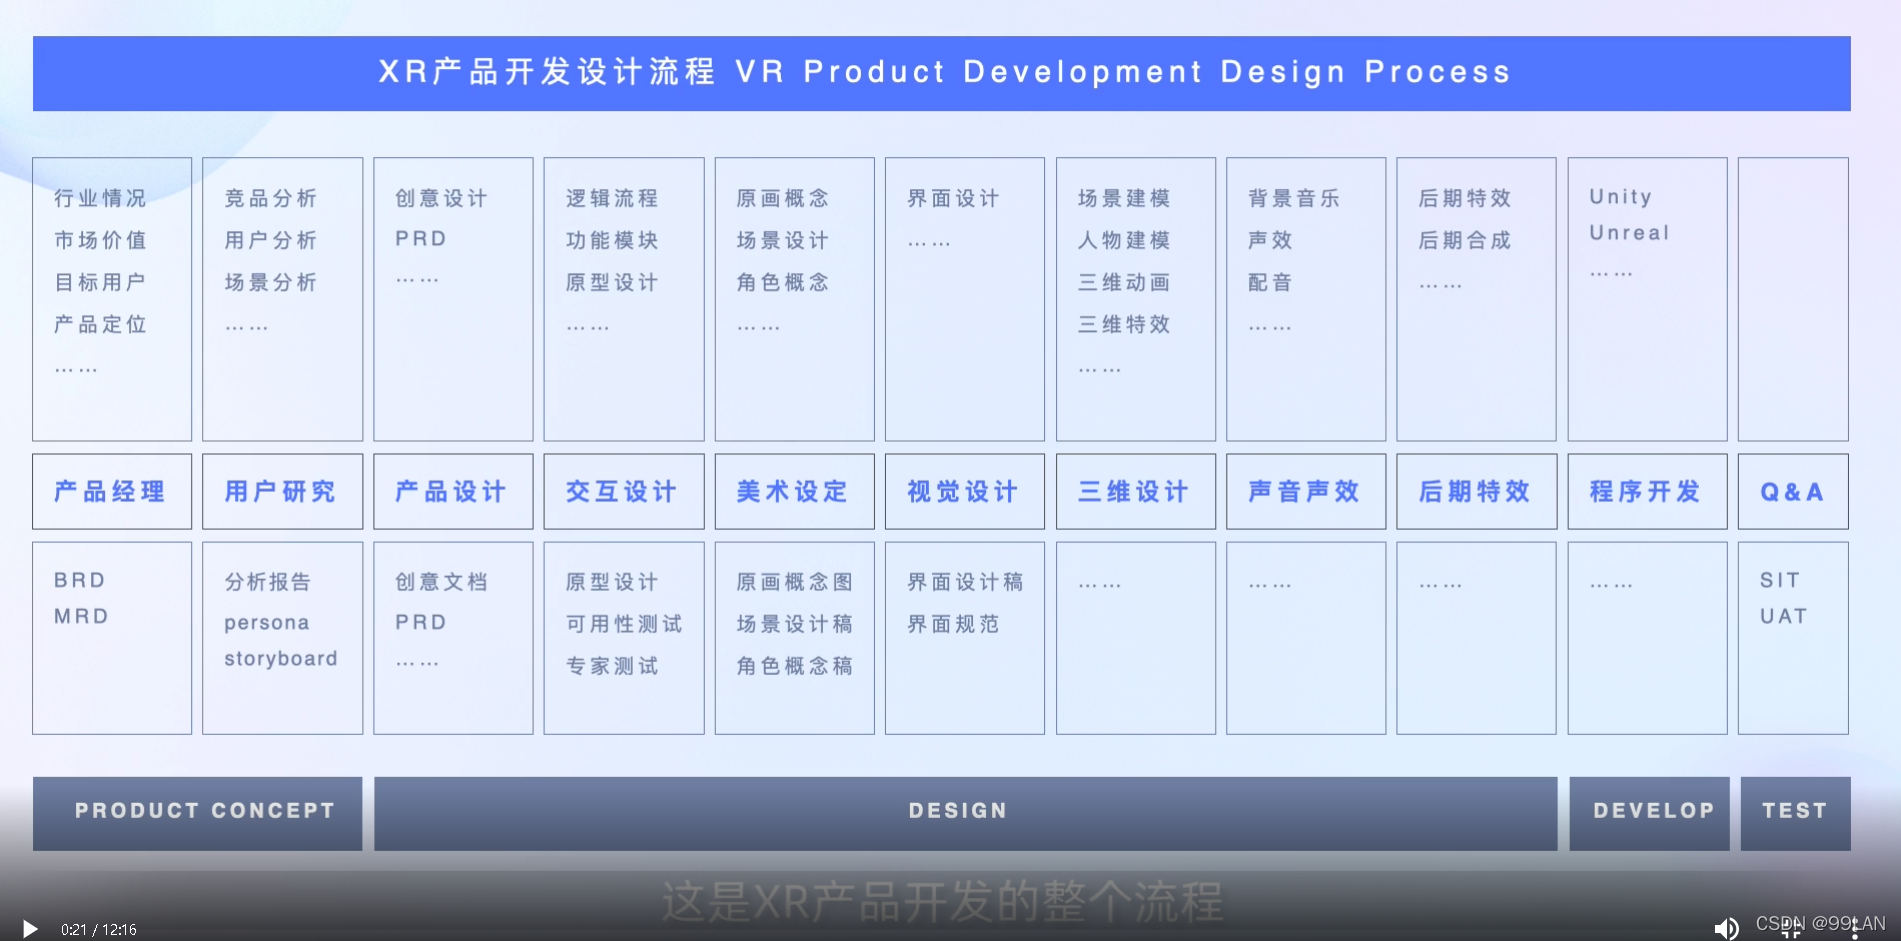
Task: Click the 界面设计 text in the top row
Action: point(953,198)
